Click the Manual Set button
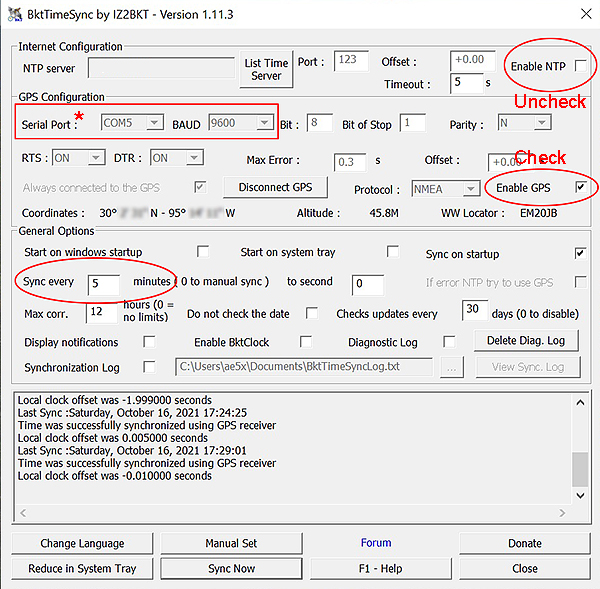 [231, 543]
